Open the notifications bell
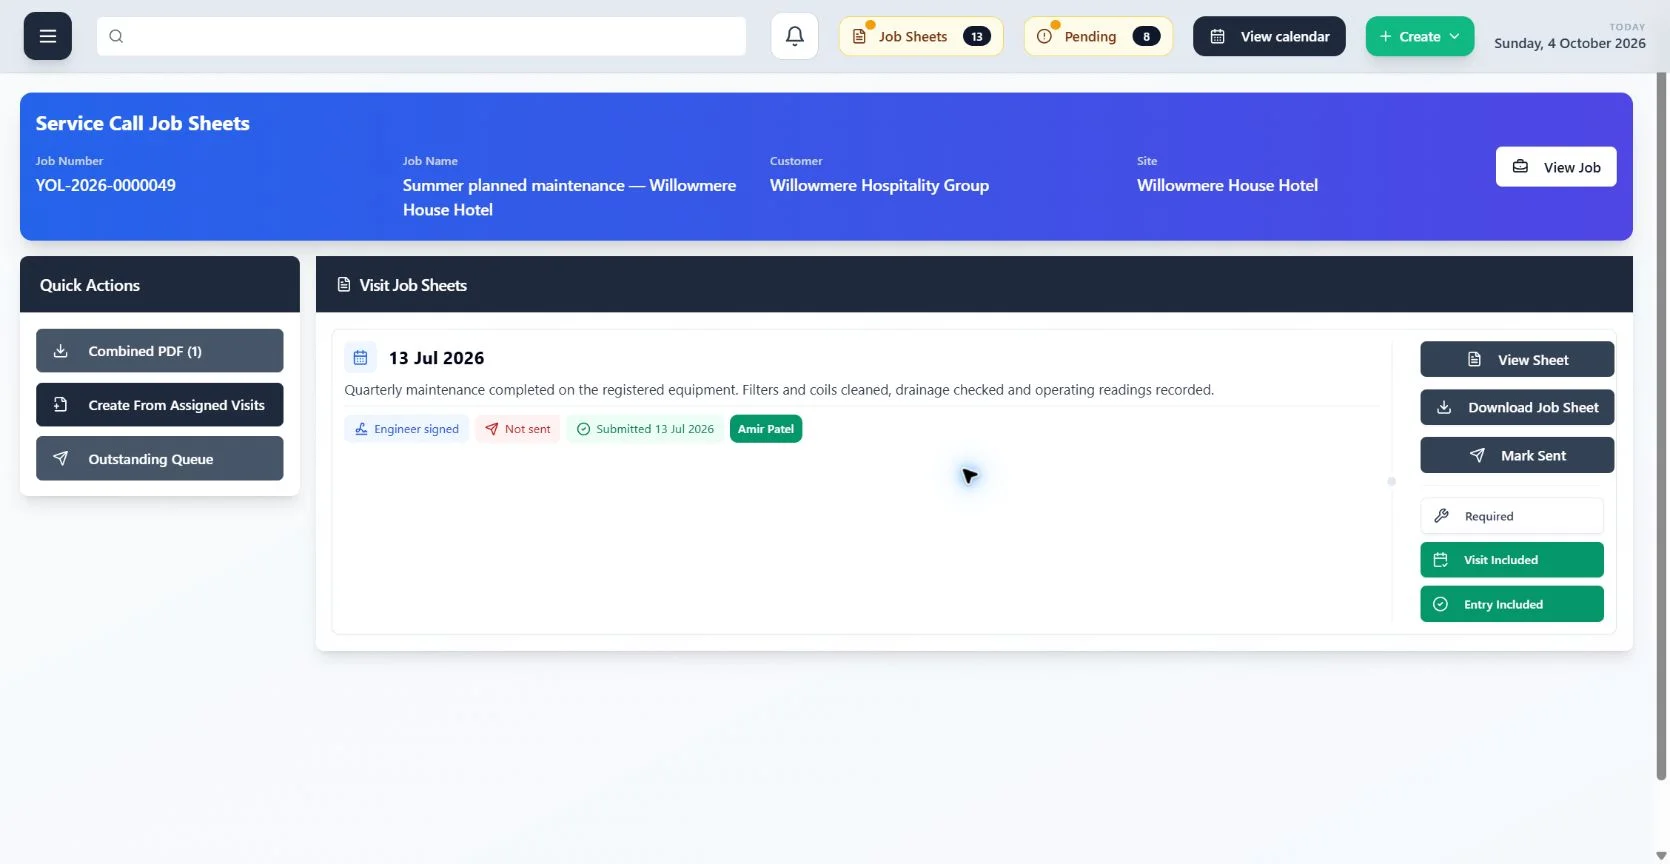This screenshot has height=864, width=1670. click(x=795, y=36)
